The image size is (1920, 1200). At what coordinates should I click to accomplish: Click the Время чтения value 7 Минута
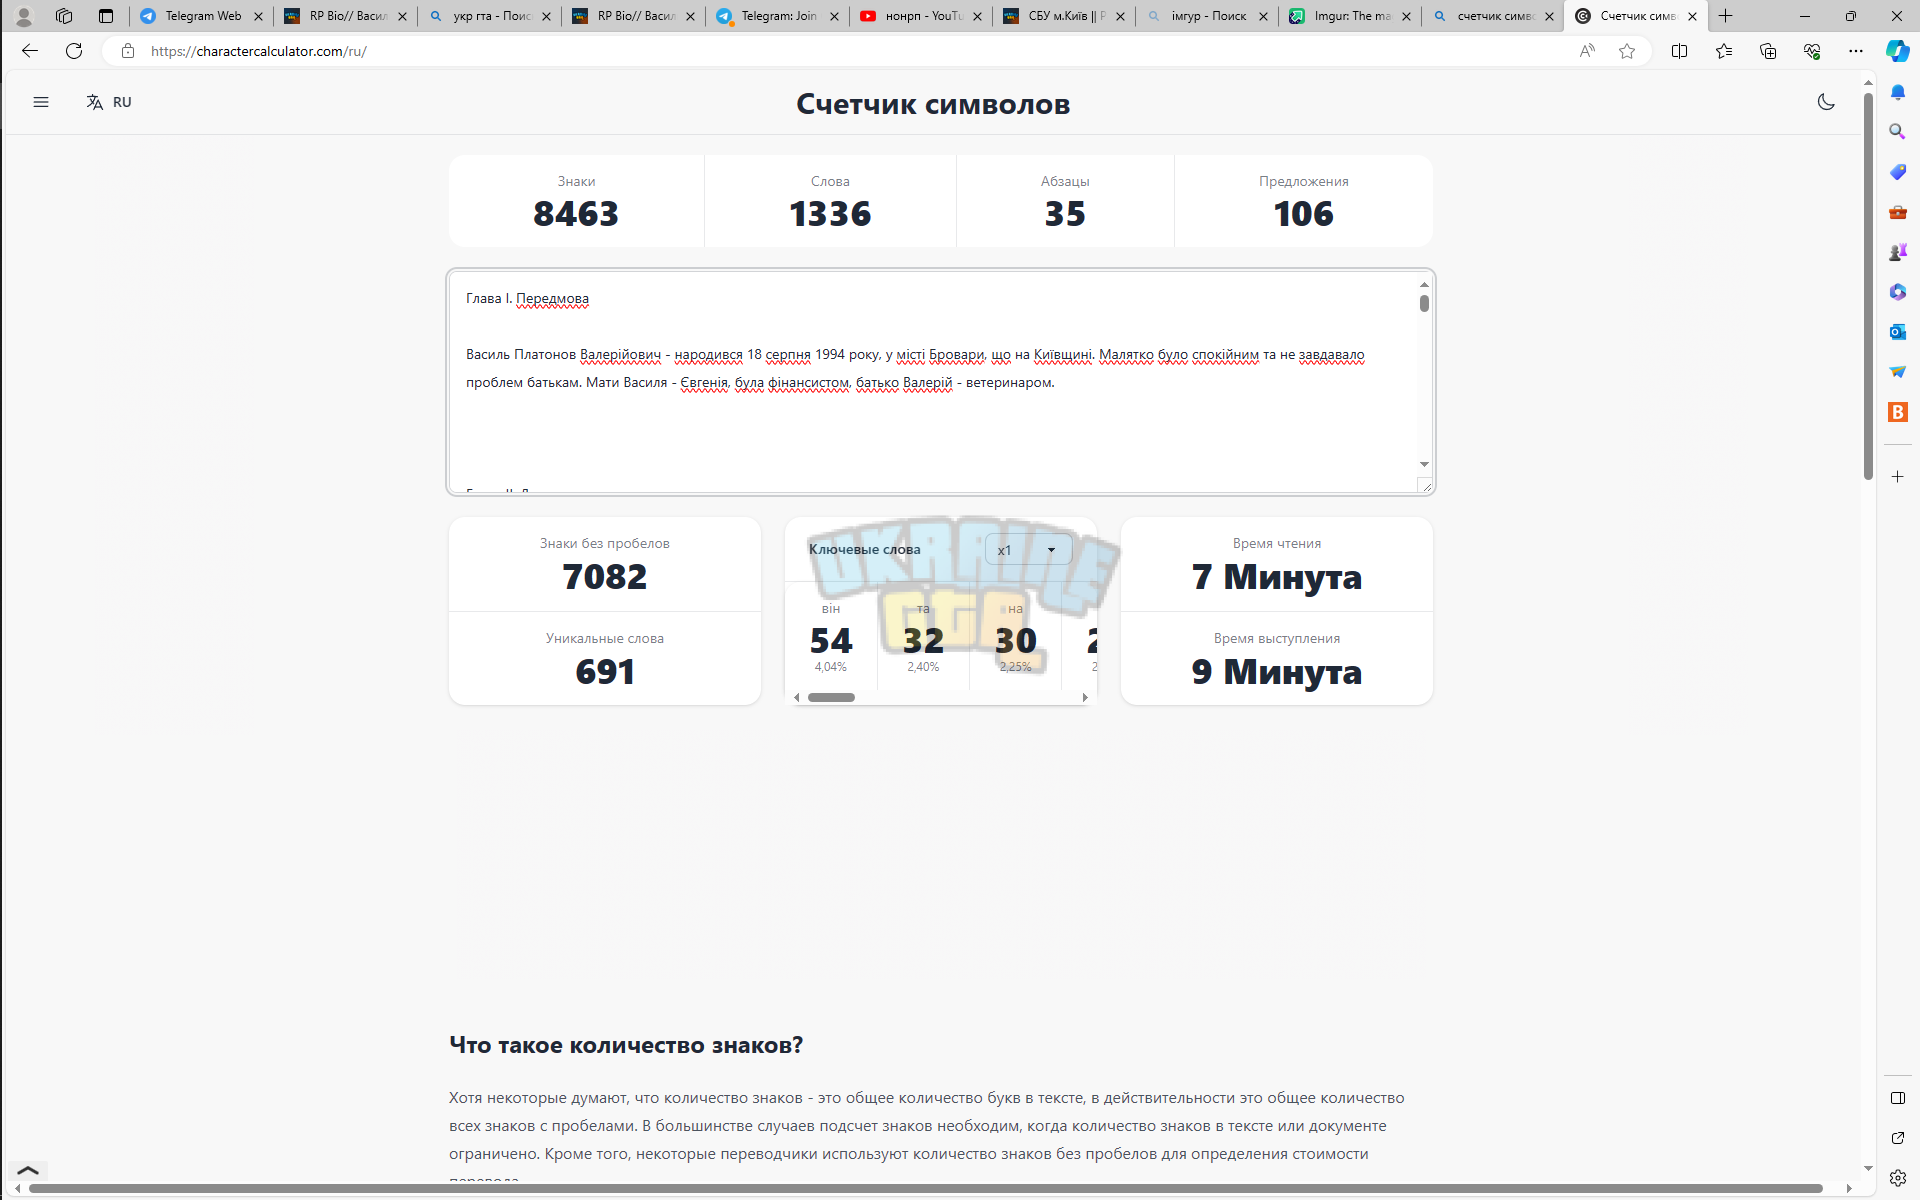click(1277, 577)
